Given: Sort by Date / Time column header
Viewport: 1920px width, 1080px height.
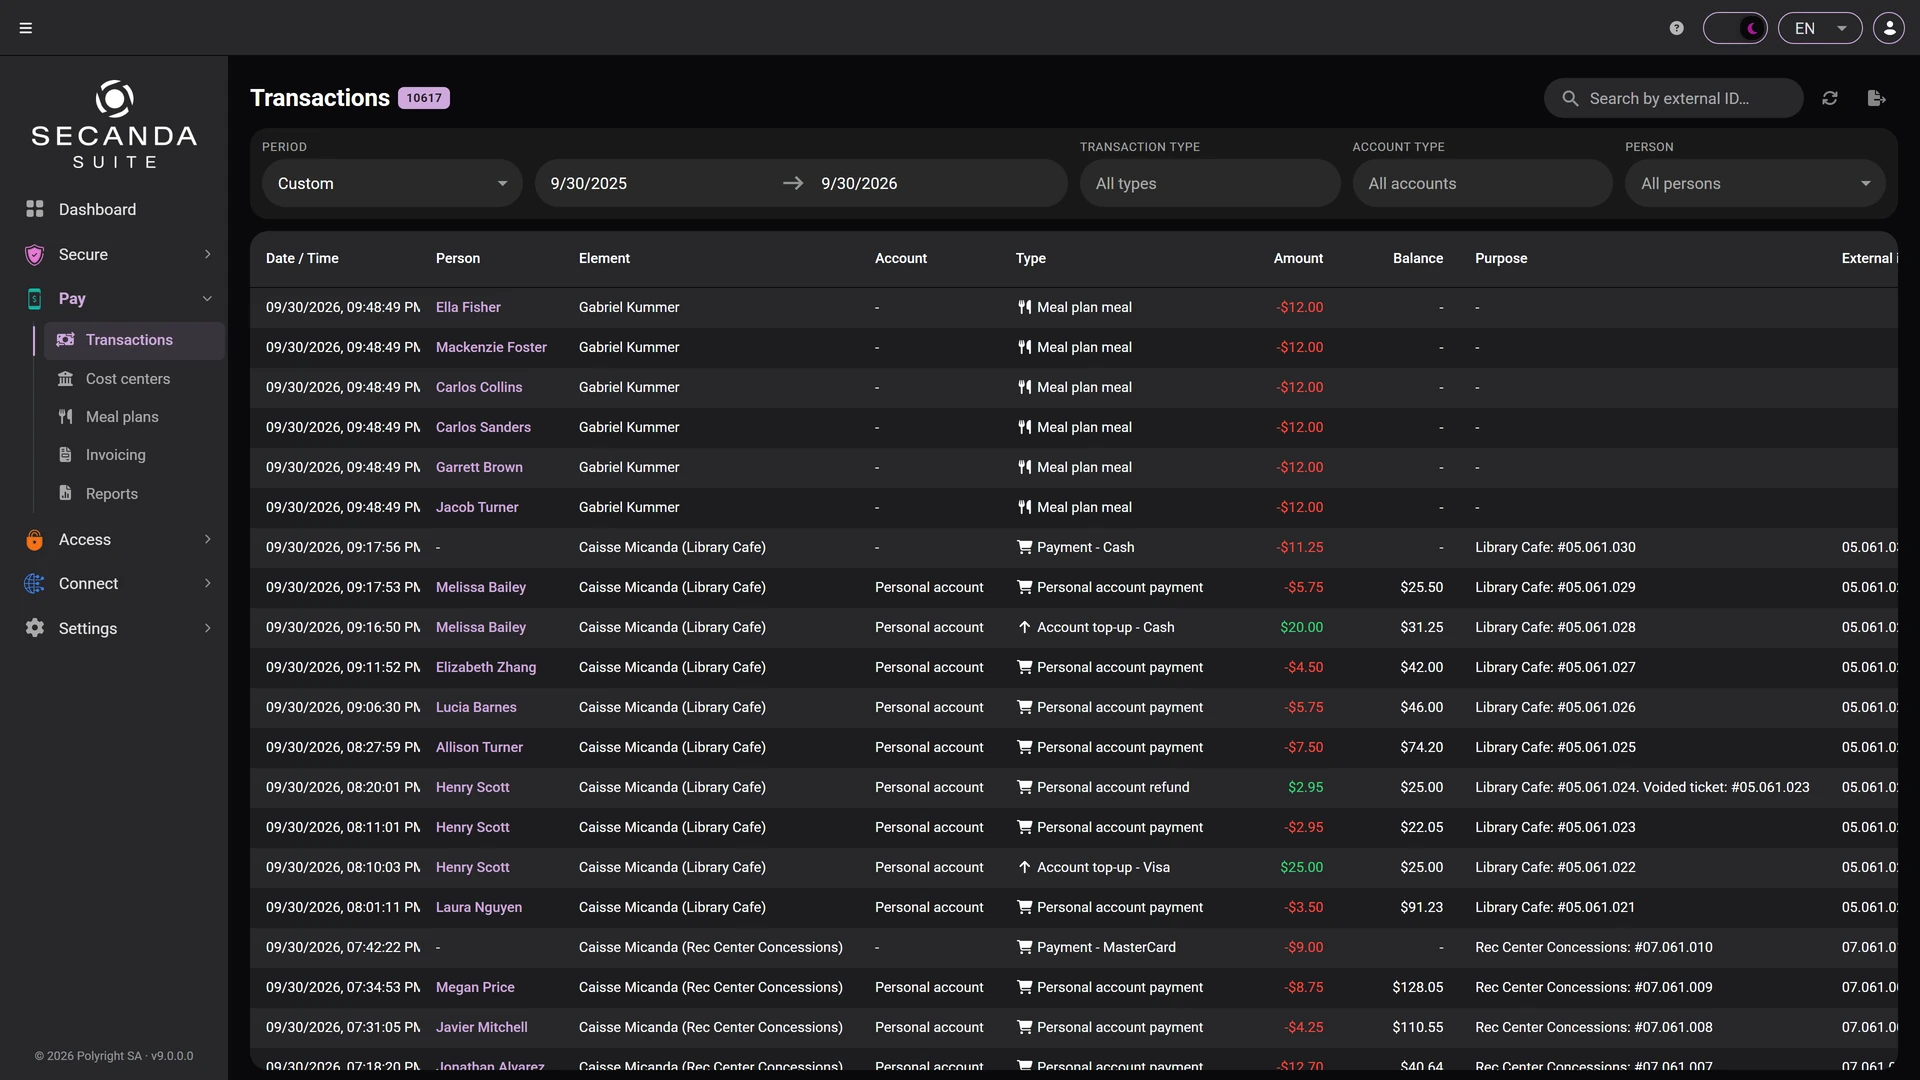Looking at the screenshot, I should tap(302, 258).
